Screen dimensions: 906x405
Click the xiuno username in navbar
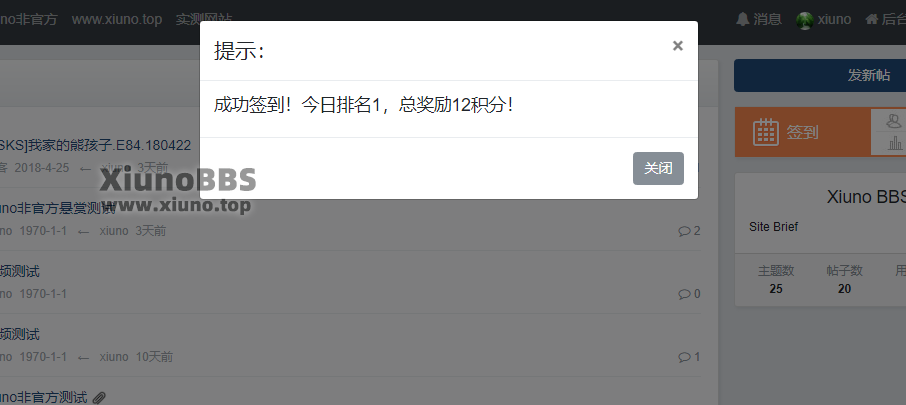click(834, 20)
